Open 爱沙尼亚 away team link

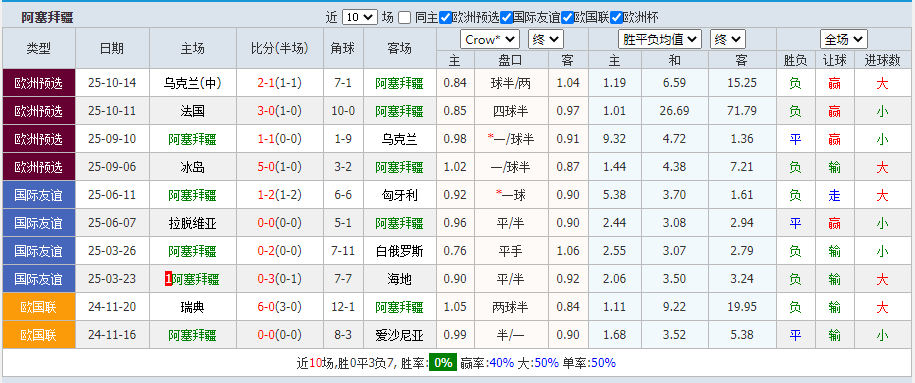click(x=400, y=335)
